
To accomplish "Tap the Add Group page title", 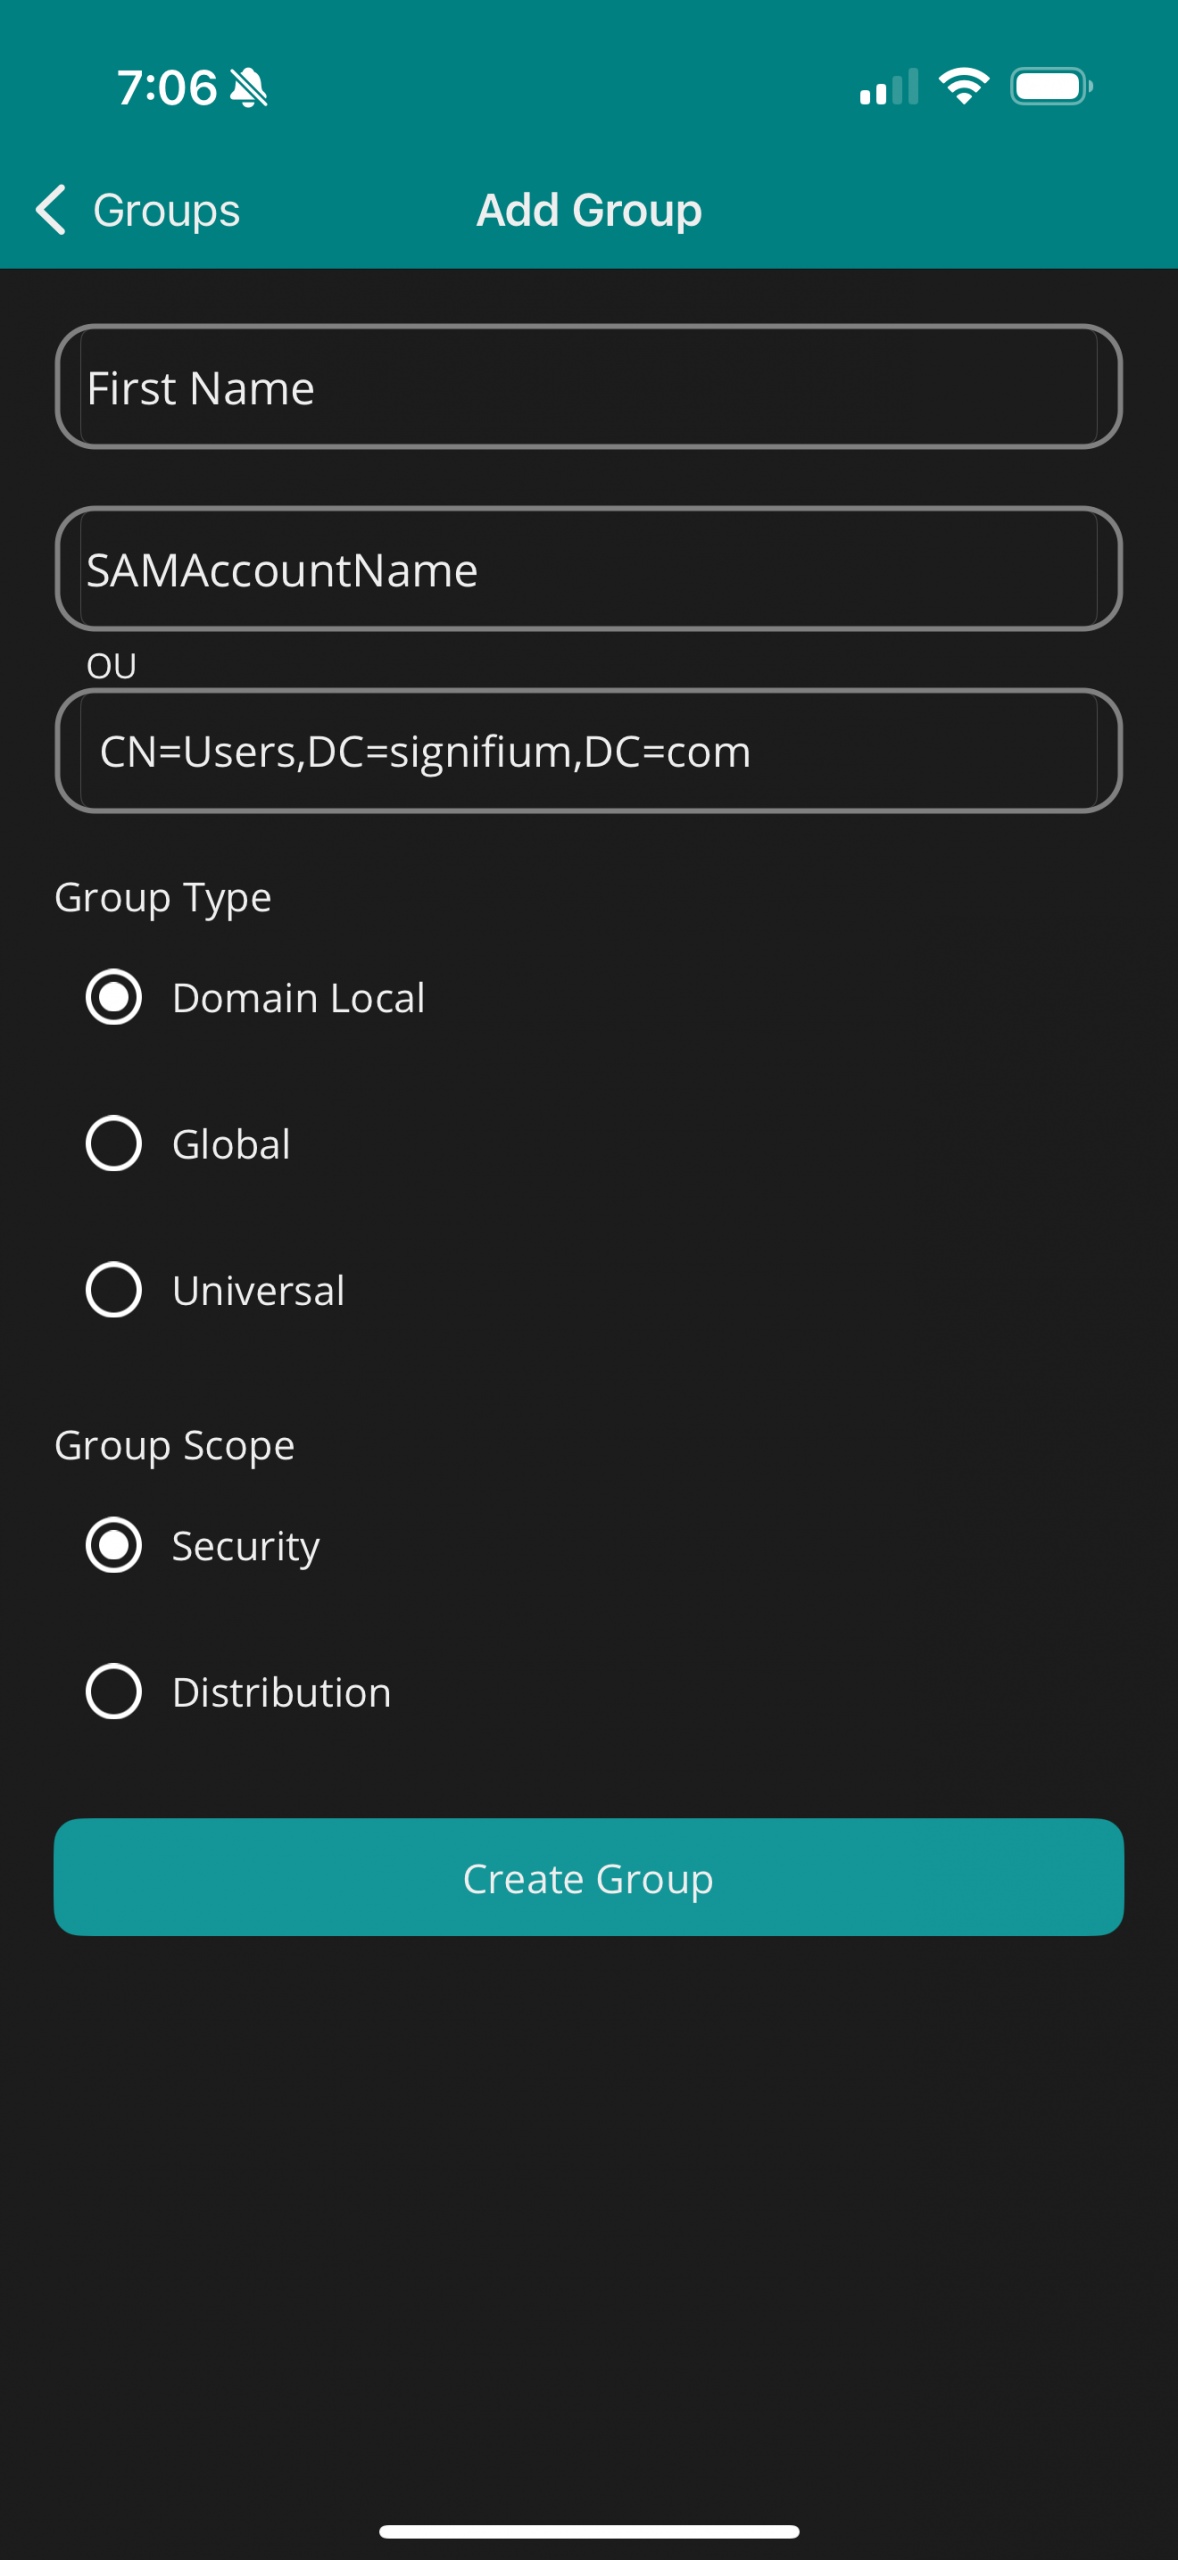I will coord(589,210).
